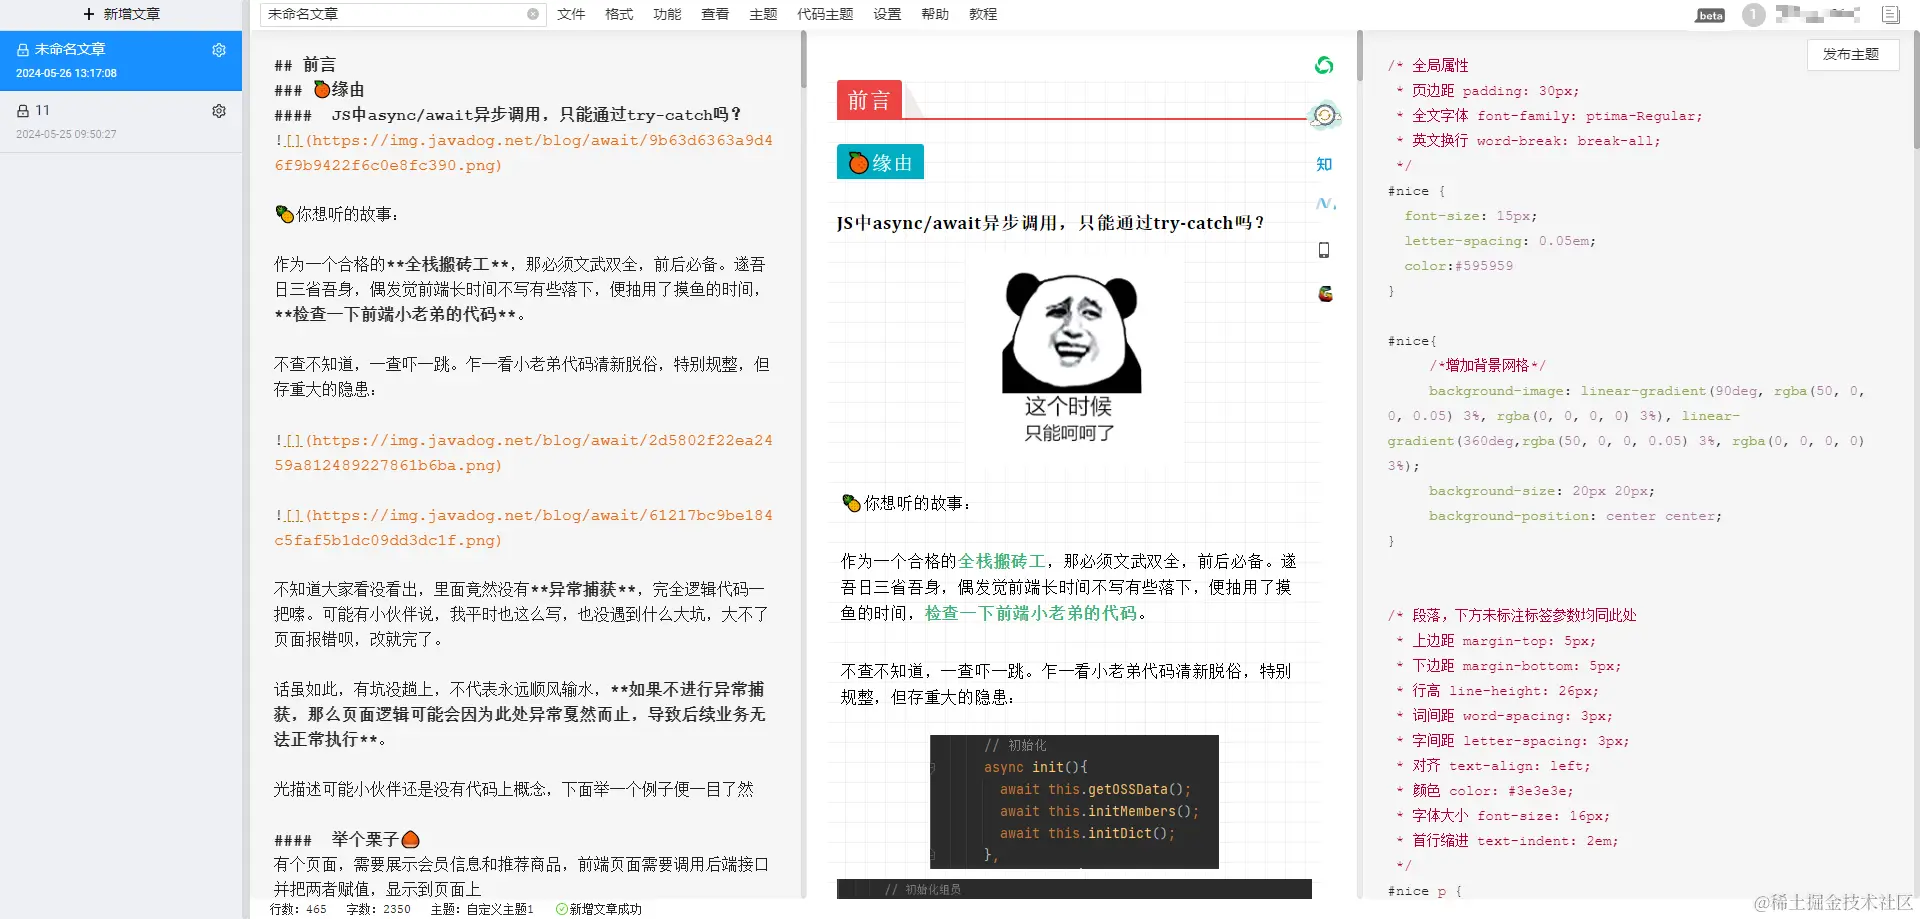Screen dimensions: 1920x919
Task: Open the 文件 menu
Action: click(x=571, y=14)
